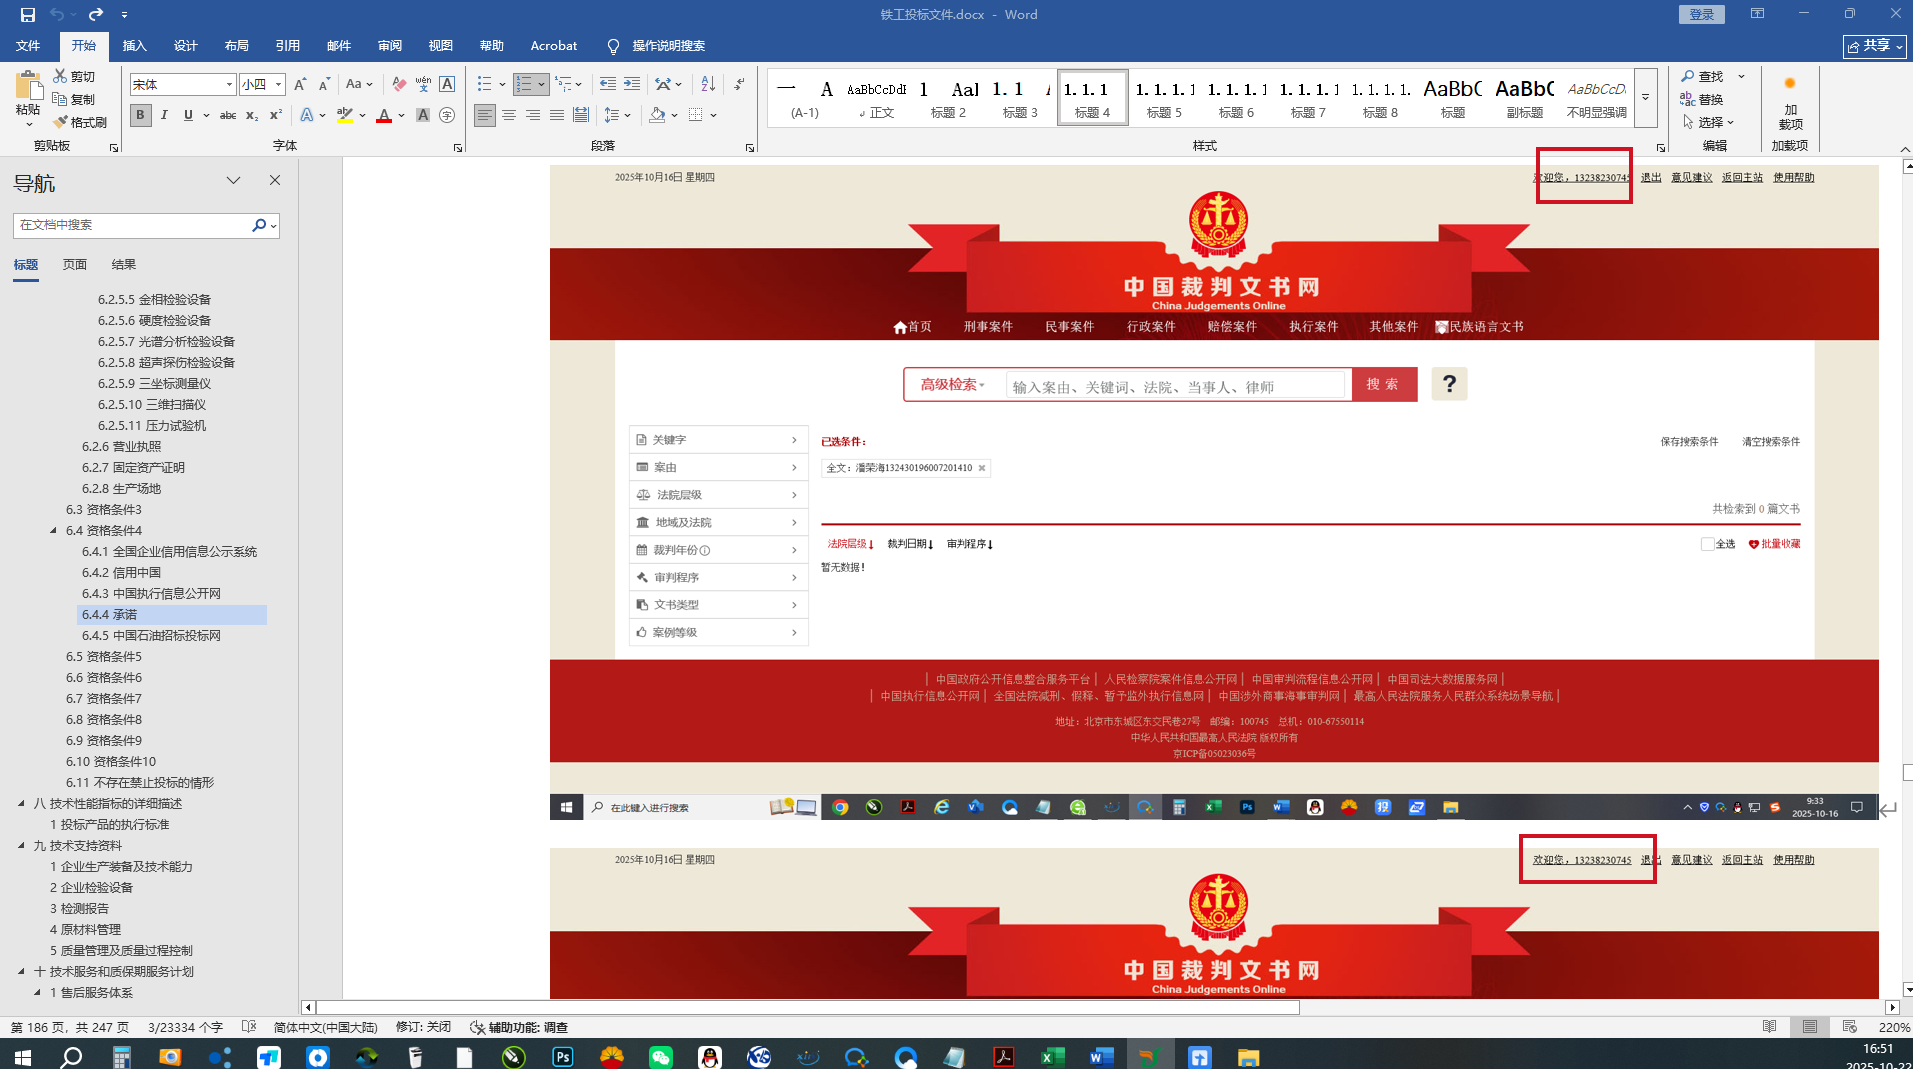The width and height of the screenshot is (1913, 1069).
Task: Open the change case (Aa) dropdown
Action: (x=358, y=85)
